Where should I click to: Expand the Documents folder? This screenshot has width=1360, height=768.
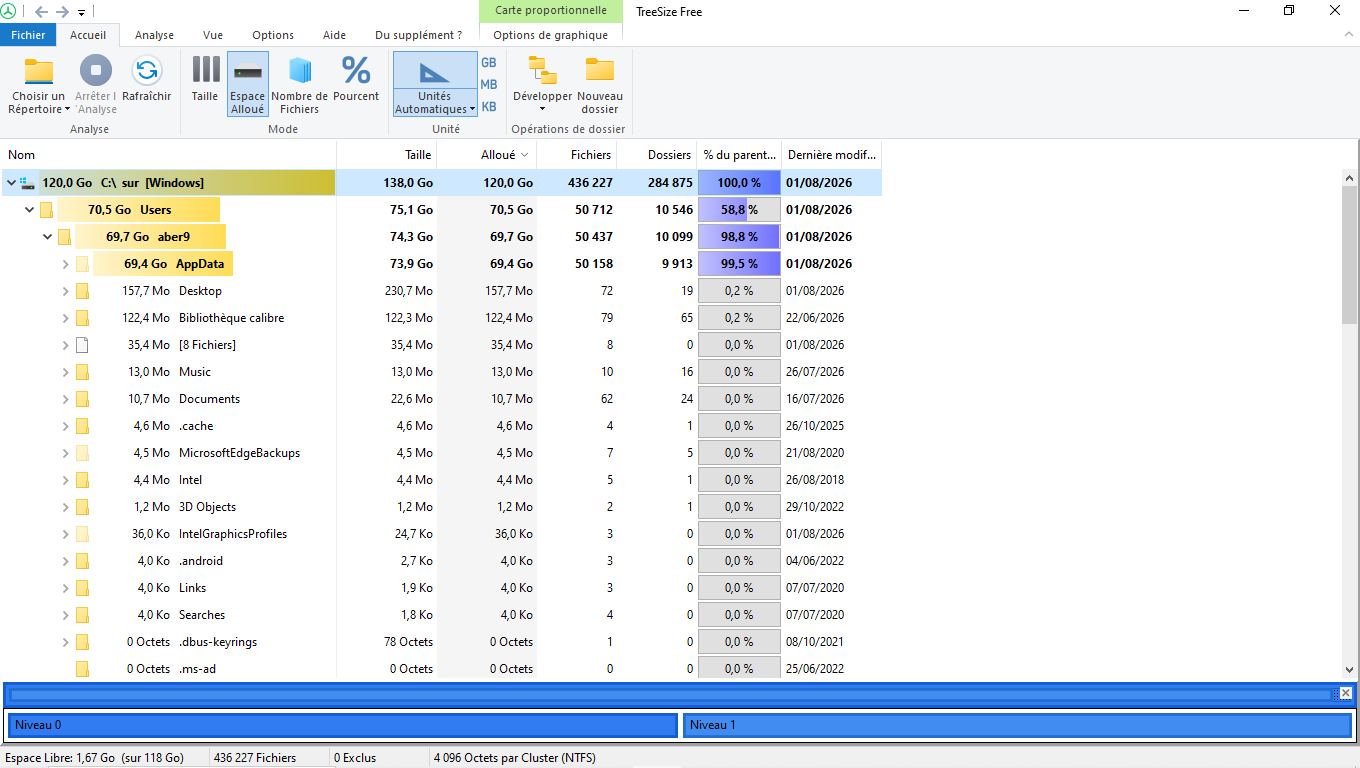(65, 399)
